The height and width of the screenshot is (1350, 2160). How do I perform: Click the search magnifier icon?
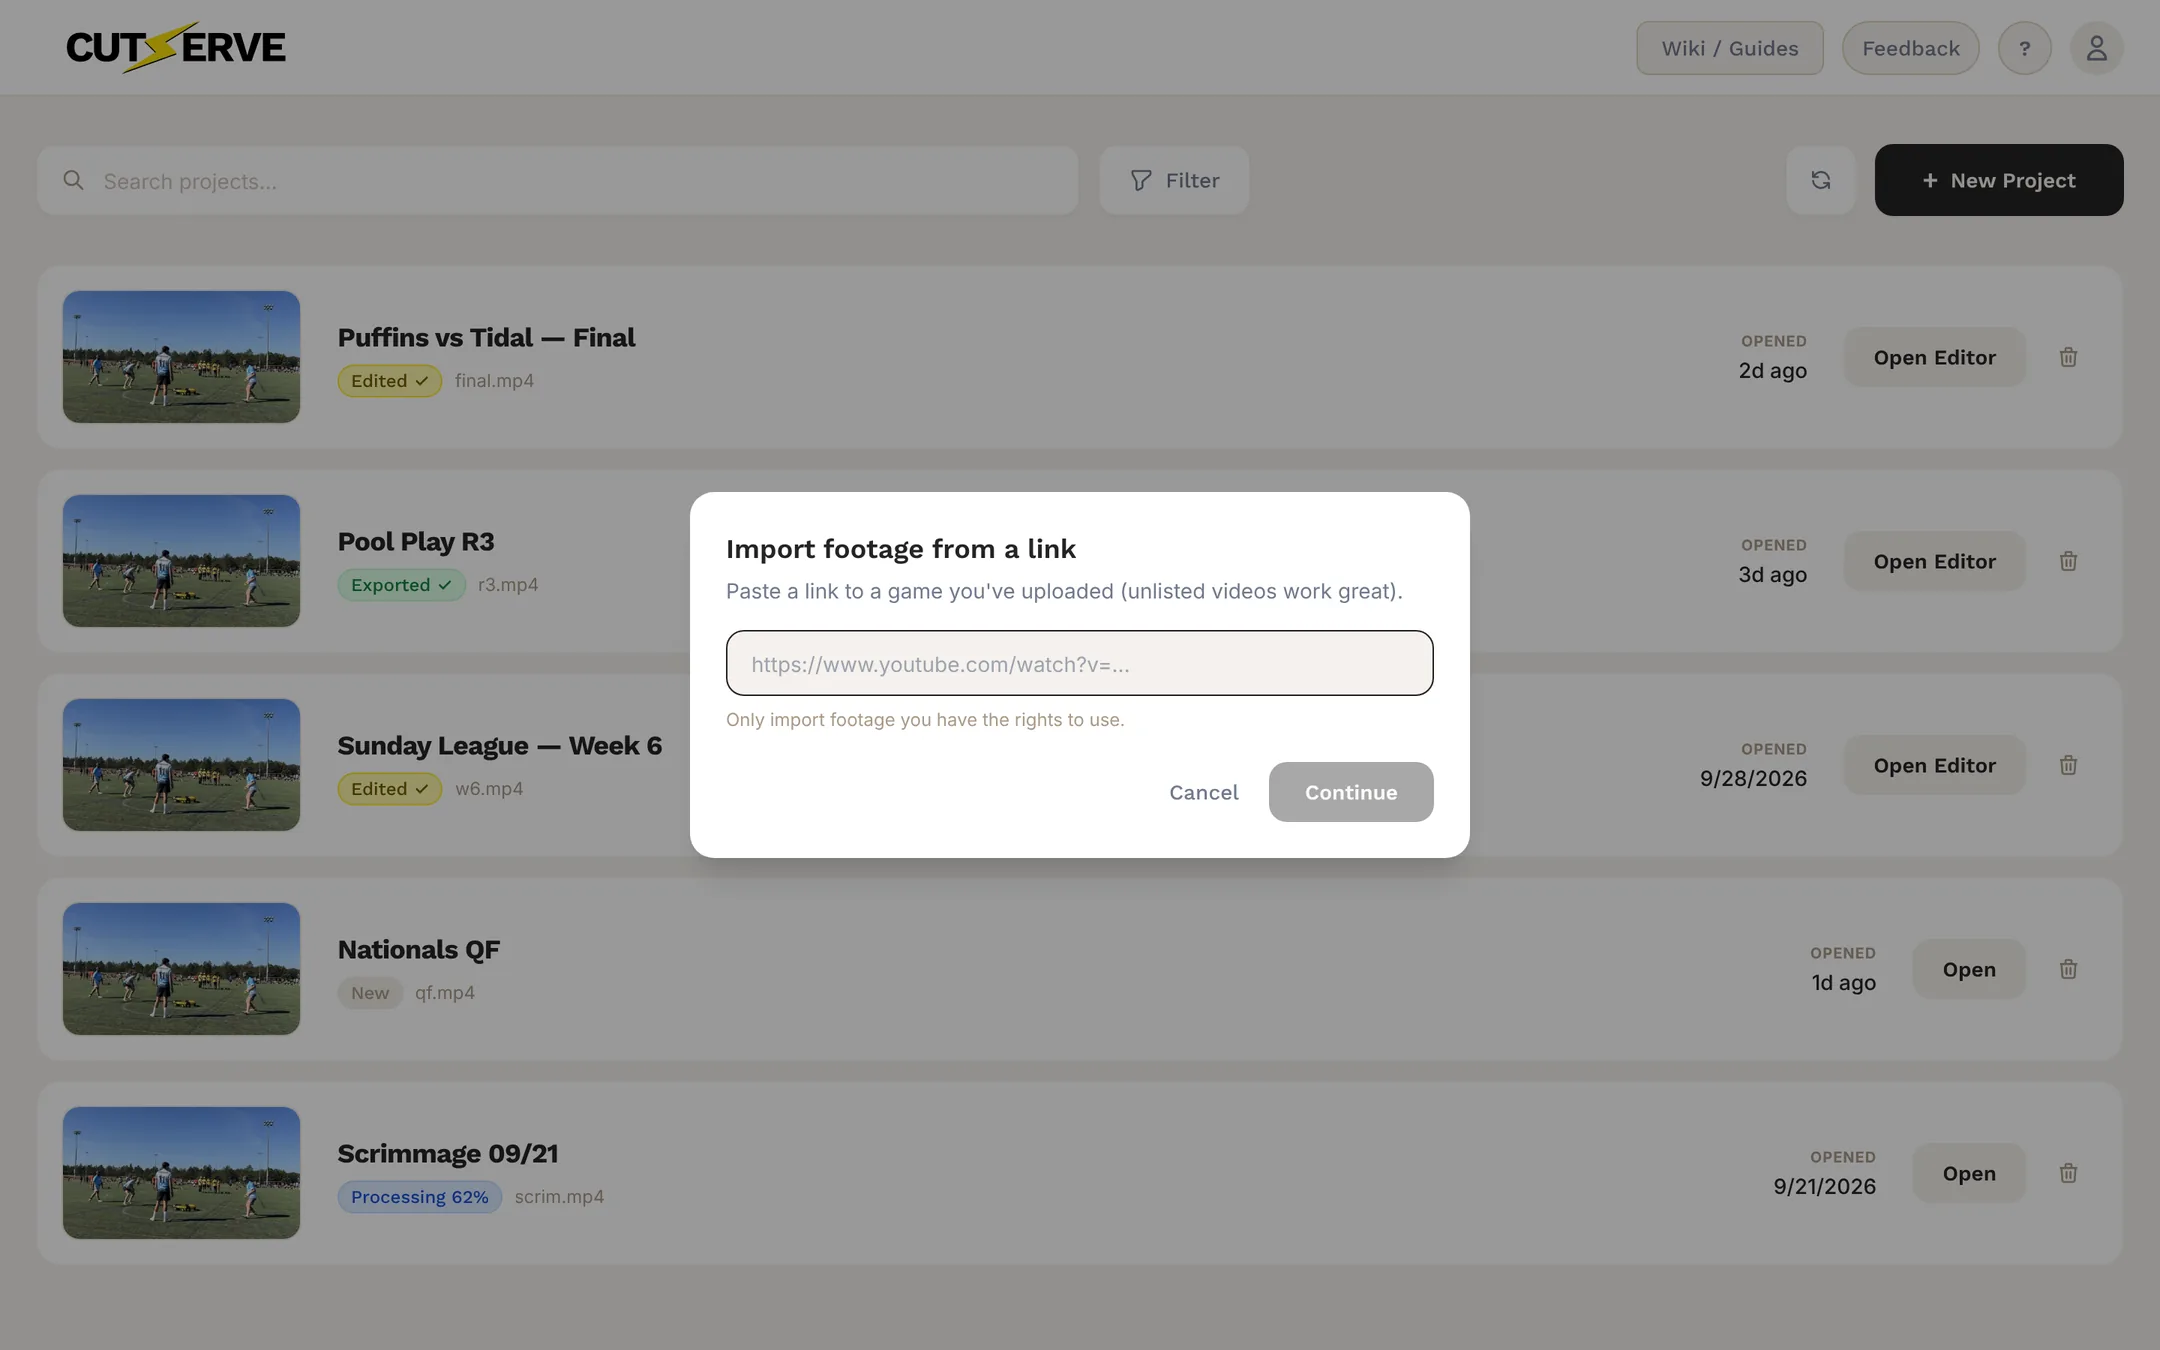click(x=73, y=180)
